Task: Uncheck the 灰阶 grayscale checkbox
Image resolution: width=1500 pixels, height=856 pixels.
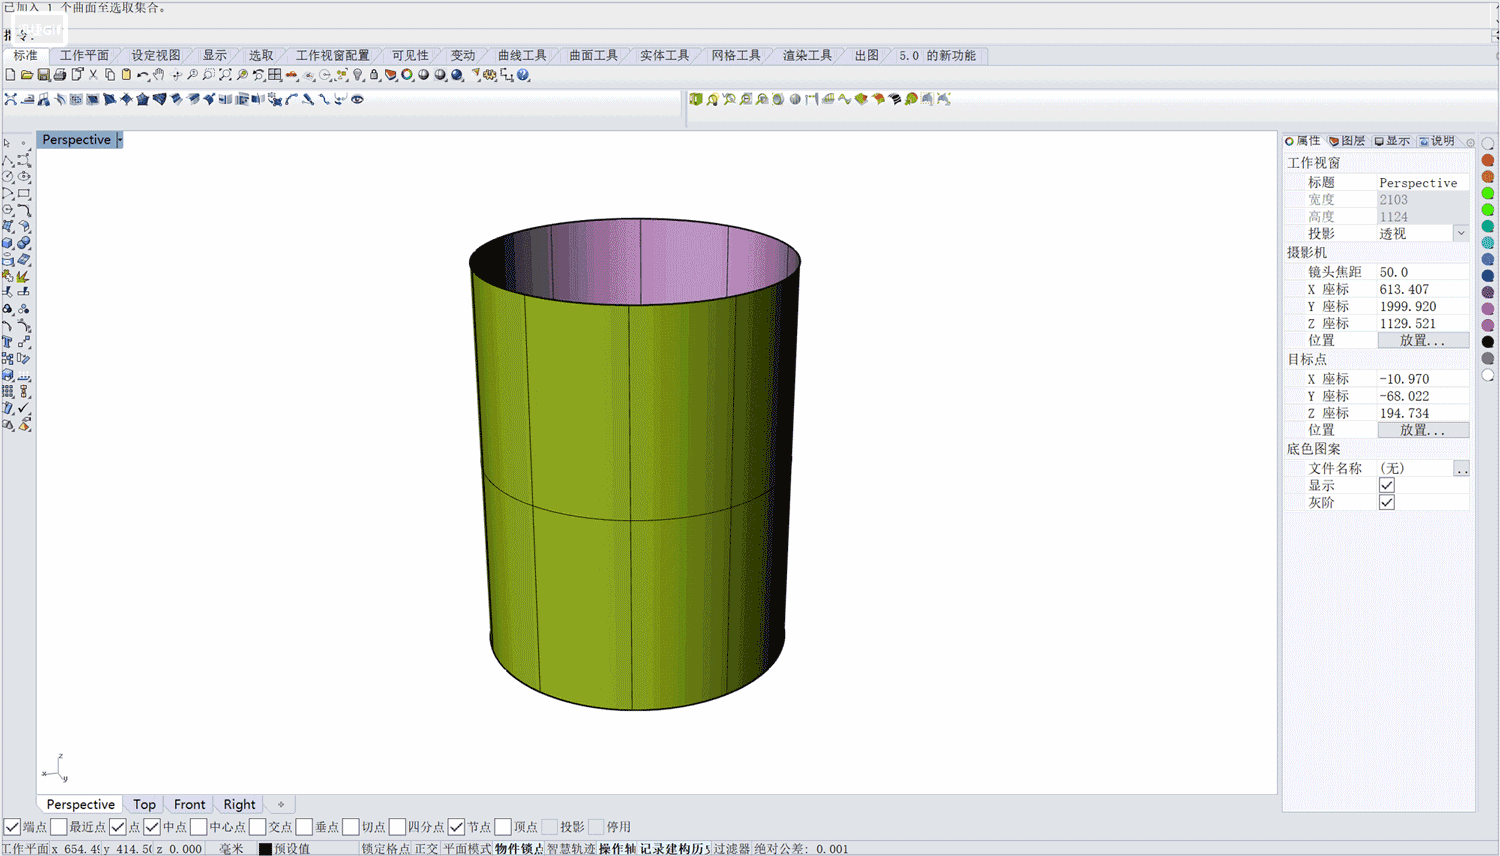Action: [1387, 502]
